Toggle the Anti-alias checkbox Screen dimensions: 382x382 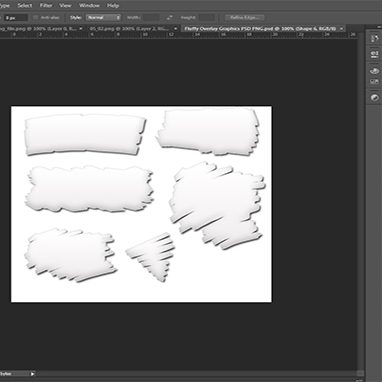tap(36, 17)
